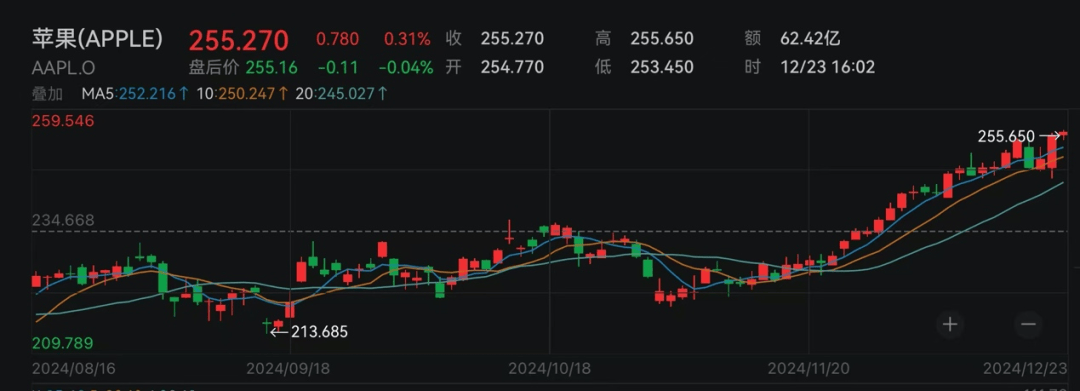Click the 213.685 low price annotation
The height and width of the screenshot is (391, 1080).
pos(309,332)
